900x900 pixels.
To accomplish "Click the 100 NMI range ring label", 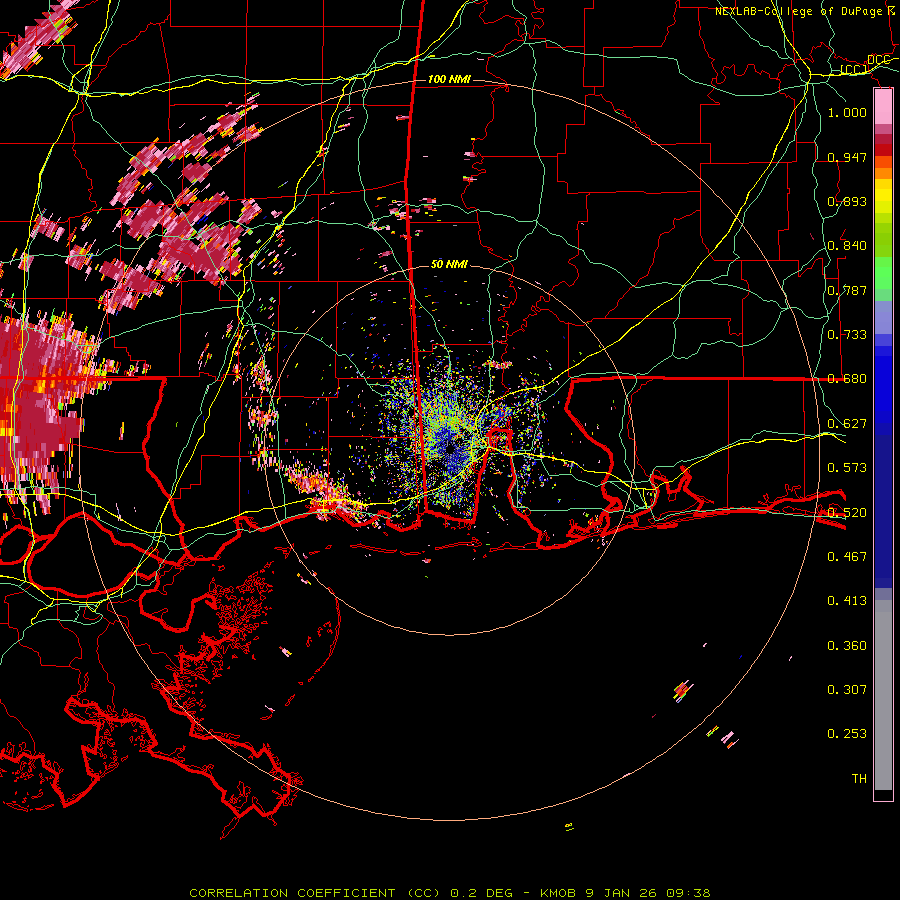I will coord(449,79).
